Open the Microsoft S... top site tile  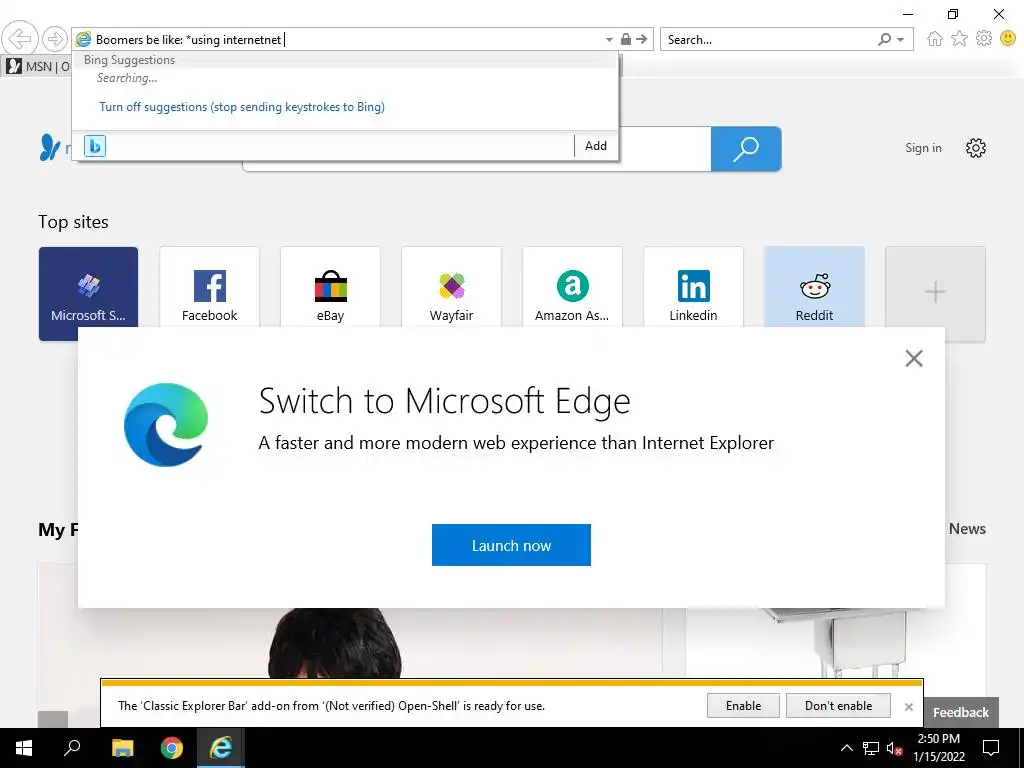pos(88,293)
